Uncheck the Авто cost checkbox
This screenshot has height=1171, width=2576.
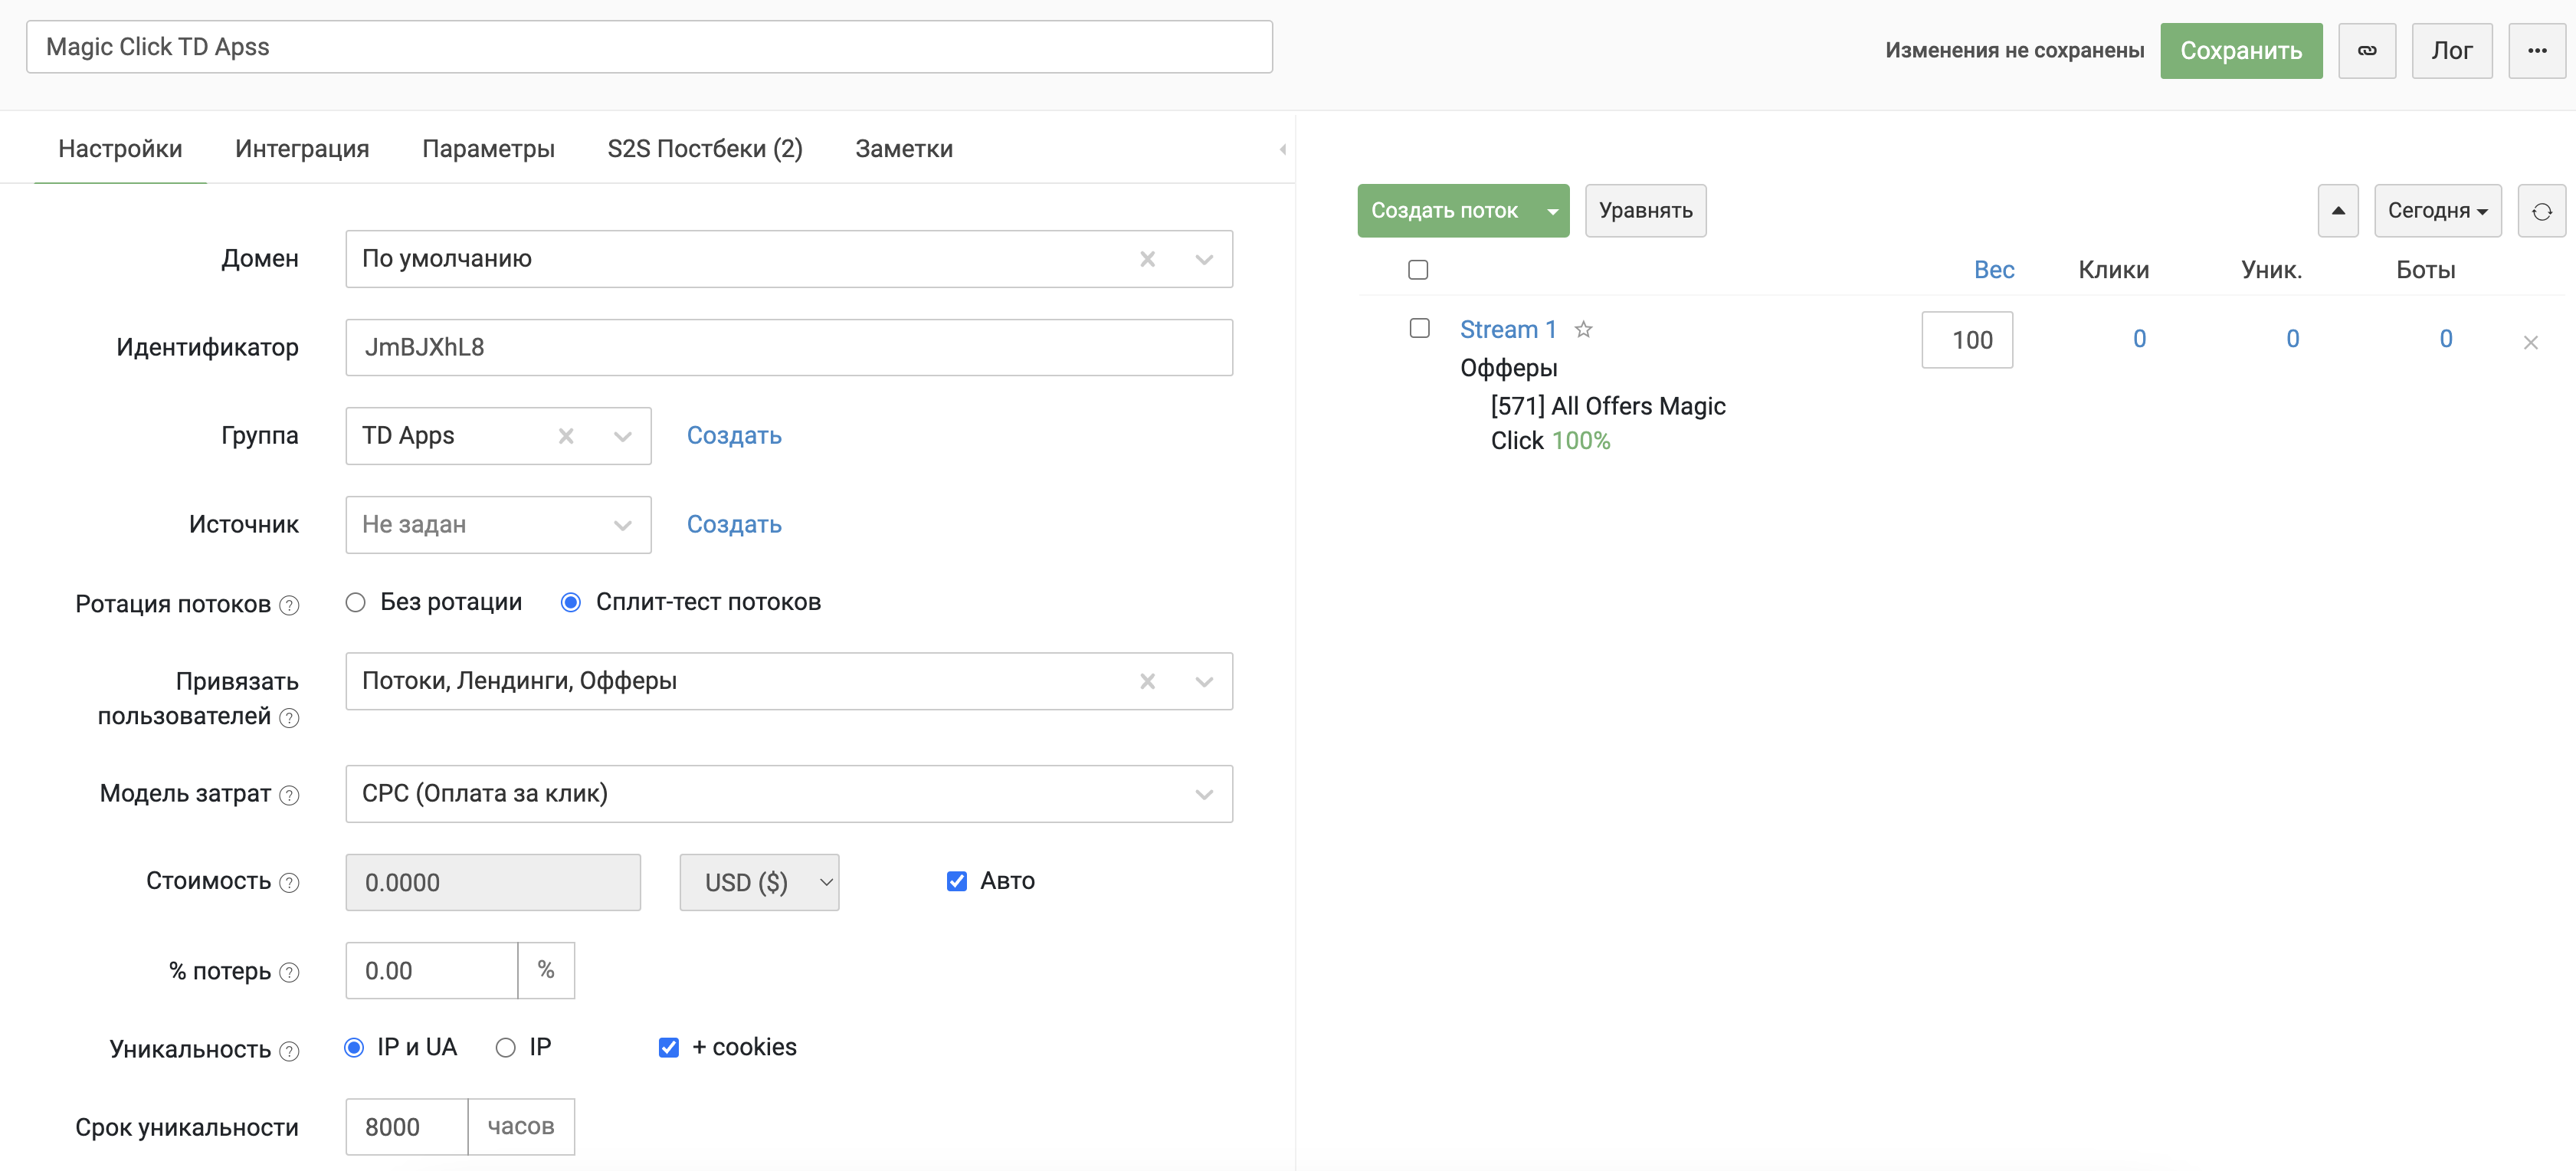pyautogui.click(x=956, y=881)
